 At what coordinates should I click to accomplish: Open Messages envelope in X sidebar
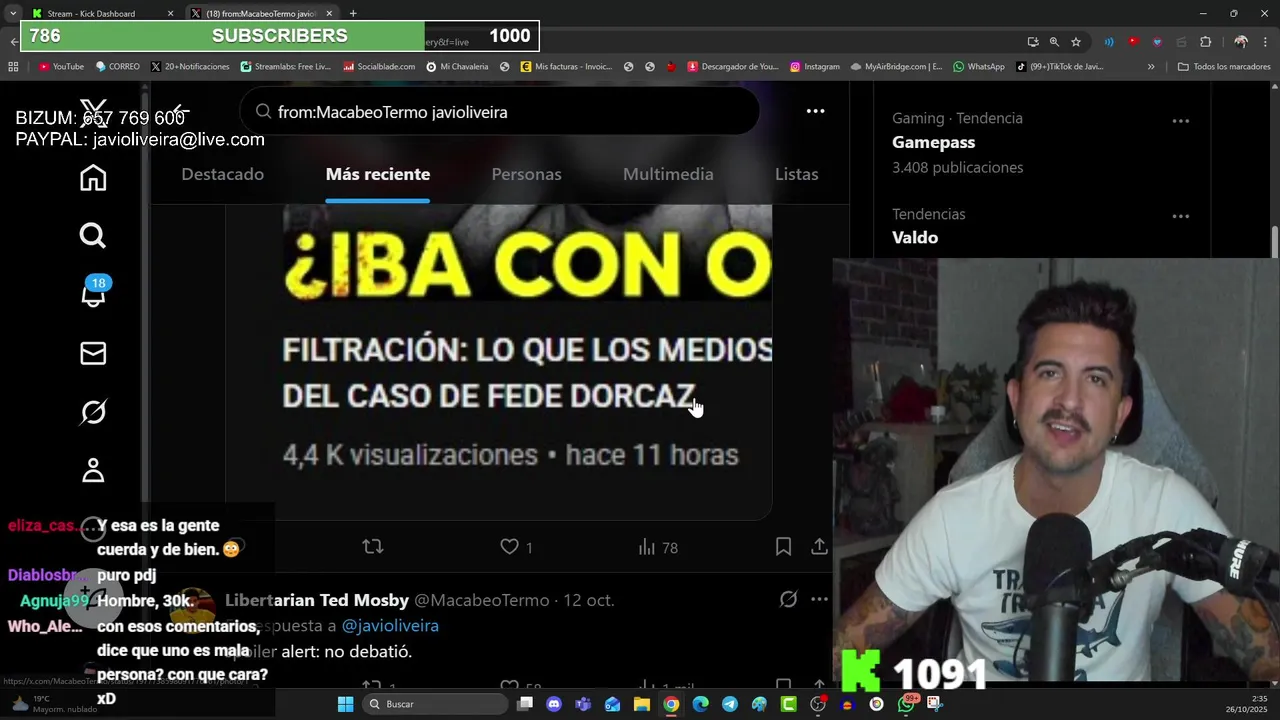tap(93, 353)
